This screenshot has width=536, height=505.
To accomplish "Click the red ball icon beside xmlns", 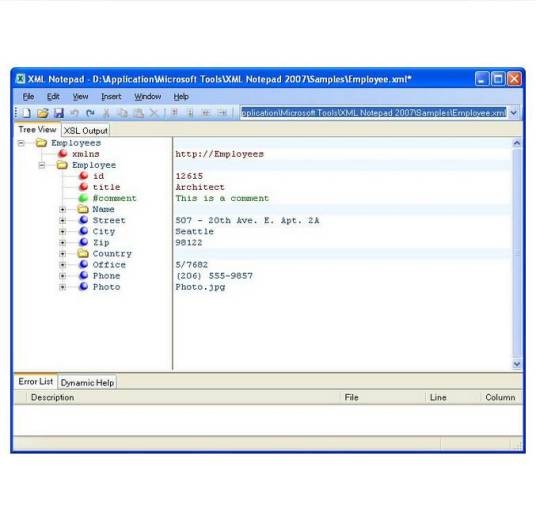I will (x=63, y=154).
